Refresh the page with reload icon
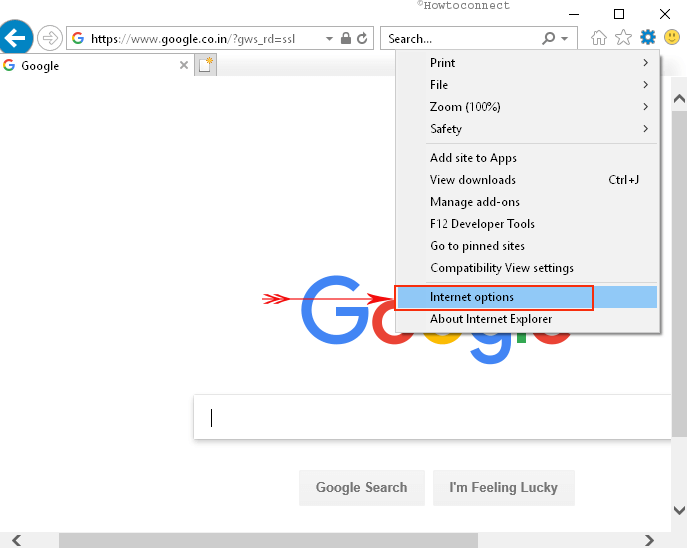The image size is (687, 548). [362, 38]
